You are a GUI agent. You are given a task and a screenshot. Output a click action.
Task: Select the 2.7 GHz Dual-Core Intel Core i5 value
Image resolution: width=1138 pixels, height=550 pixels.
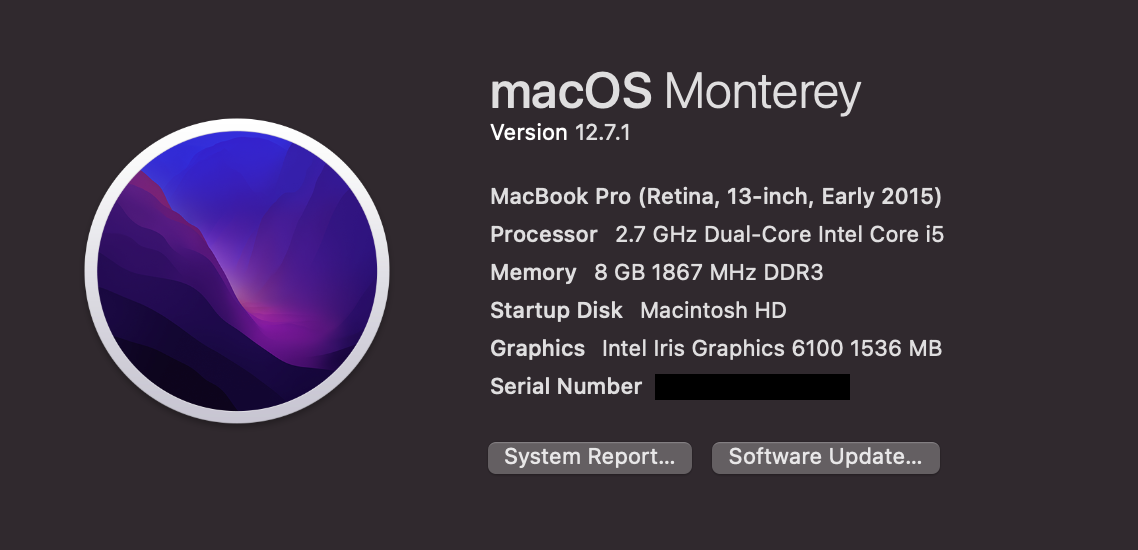(x=780, y=235)
